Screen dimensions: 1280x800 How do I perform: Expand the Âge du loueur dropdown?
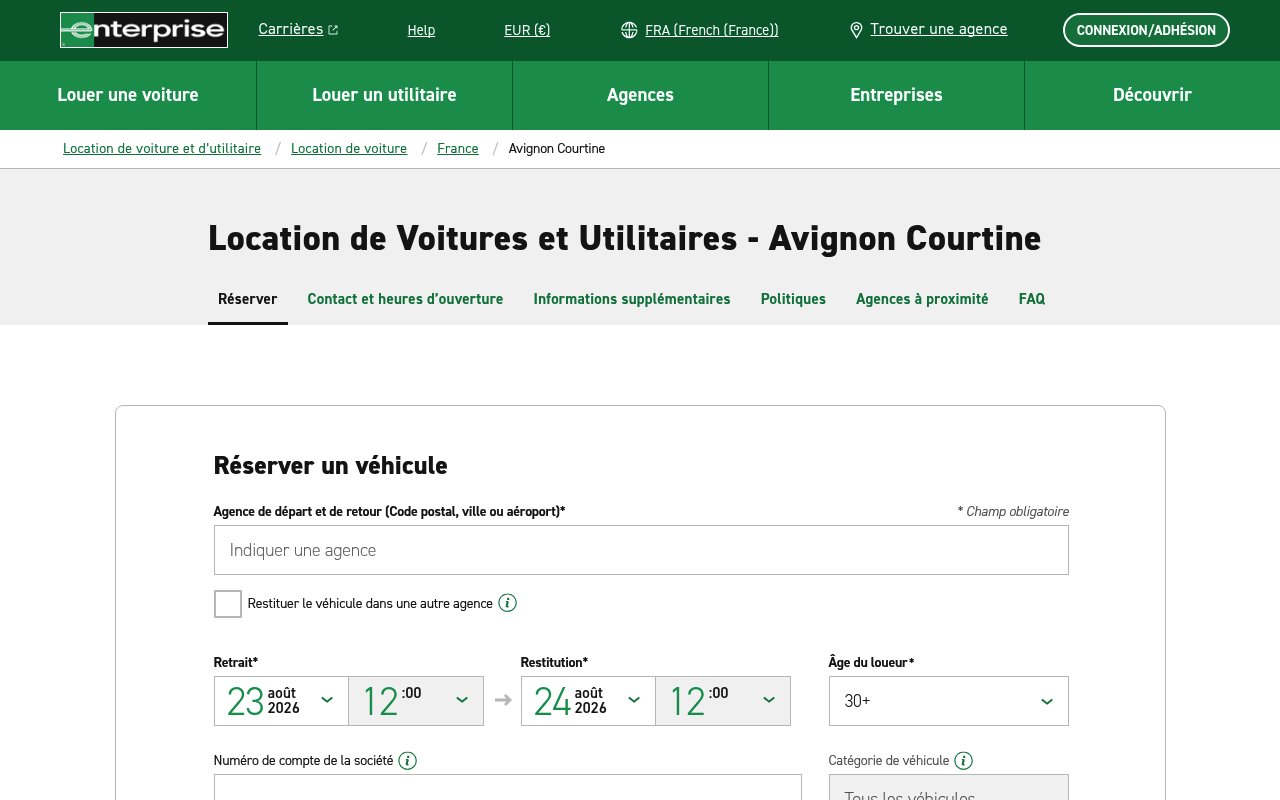pyautogui.click(x=948, y=701)
